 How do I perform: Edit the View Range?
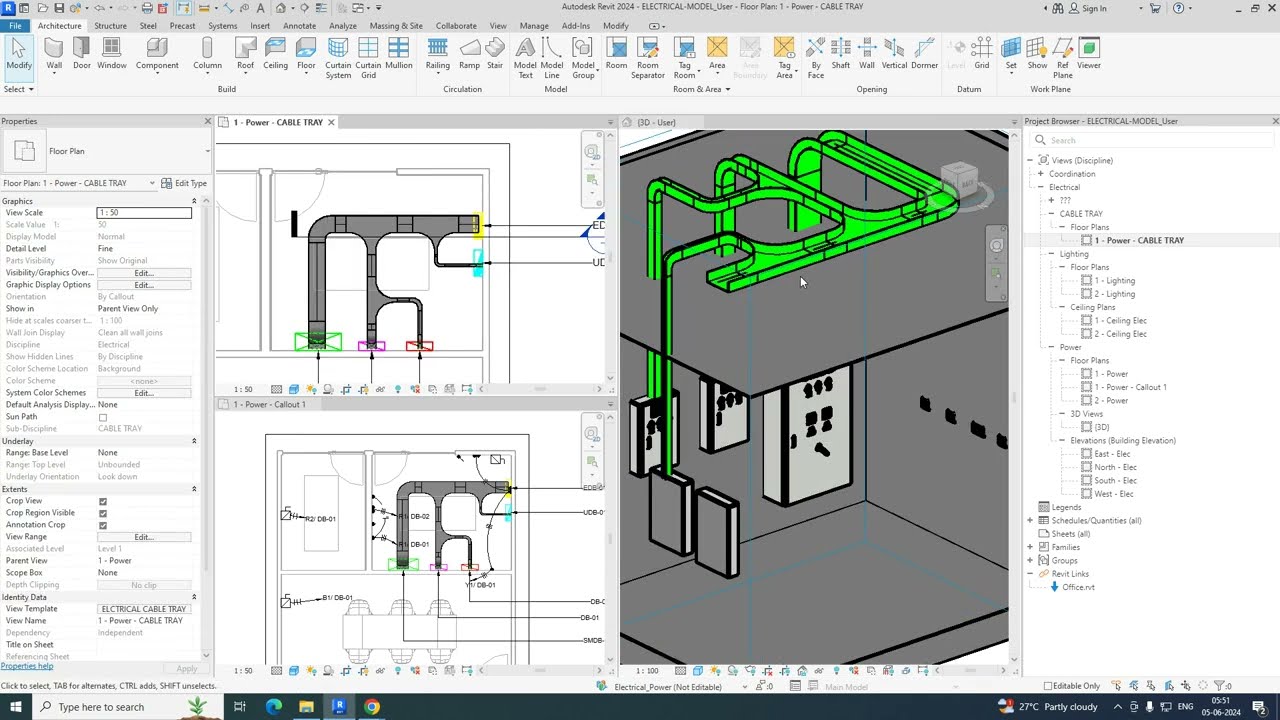(x=144, y=537)
